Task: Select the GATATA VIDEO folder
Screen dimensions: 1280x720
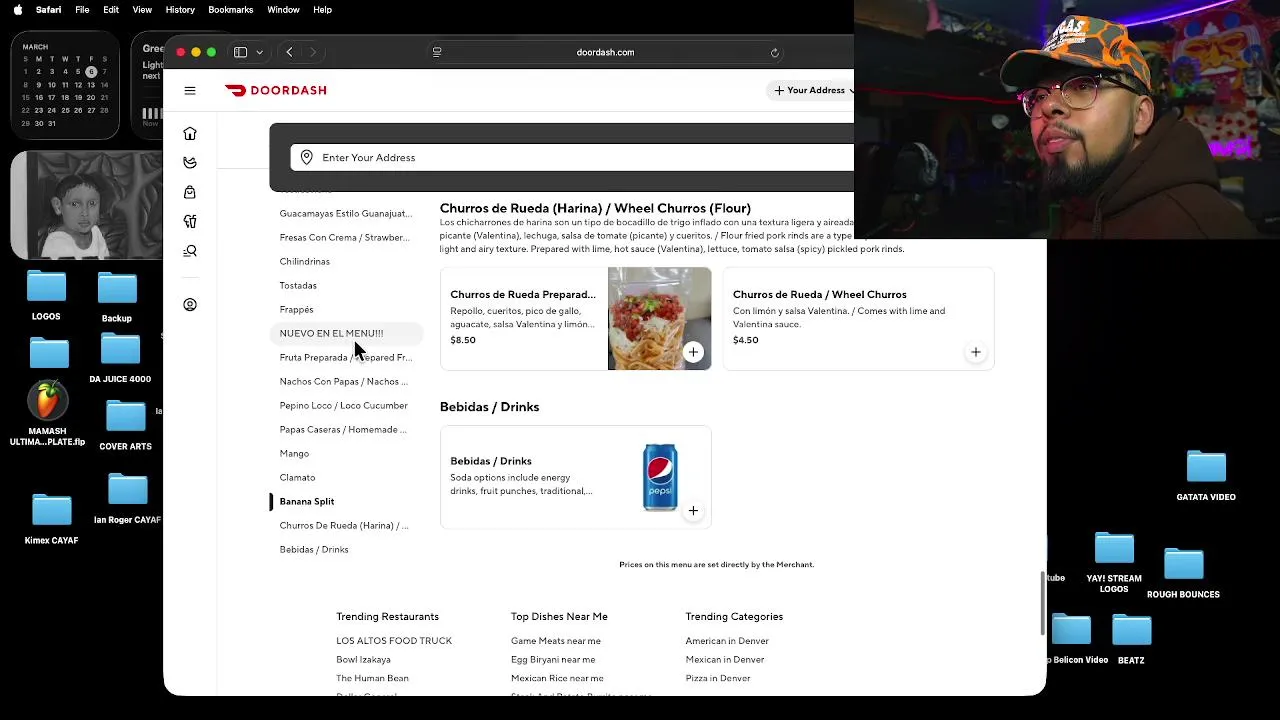Action: pyautogui.click(x=1206, y=475)
